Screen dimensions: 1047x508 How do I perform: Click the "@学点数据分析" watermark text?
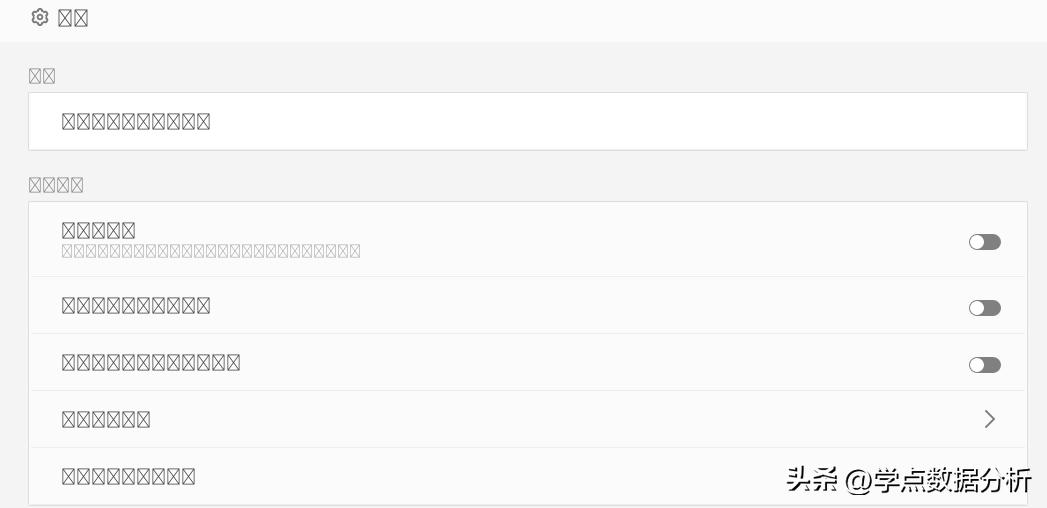click(939, 481)
